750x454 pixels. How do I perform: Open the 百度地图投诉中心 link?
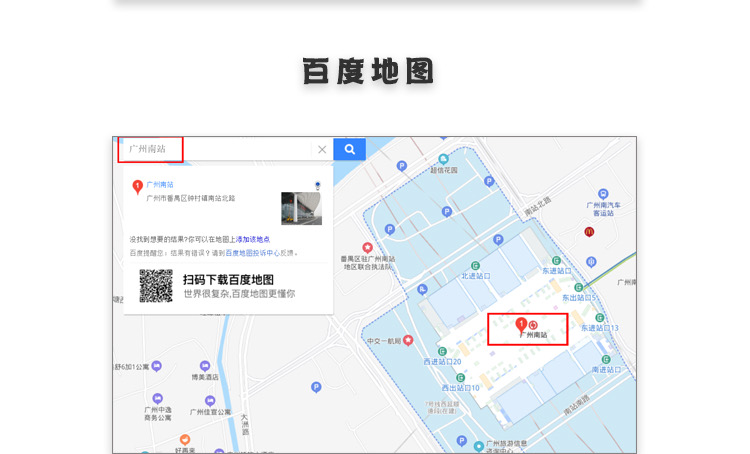[251, 253]
